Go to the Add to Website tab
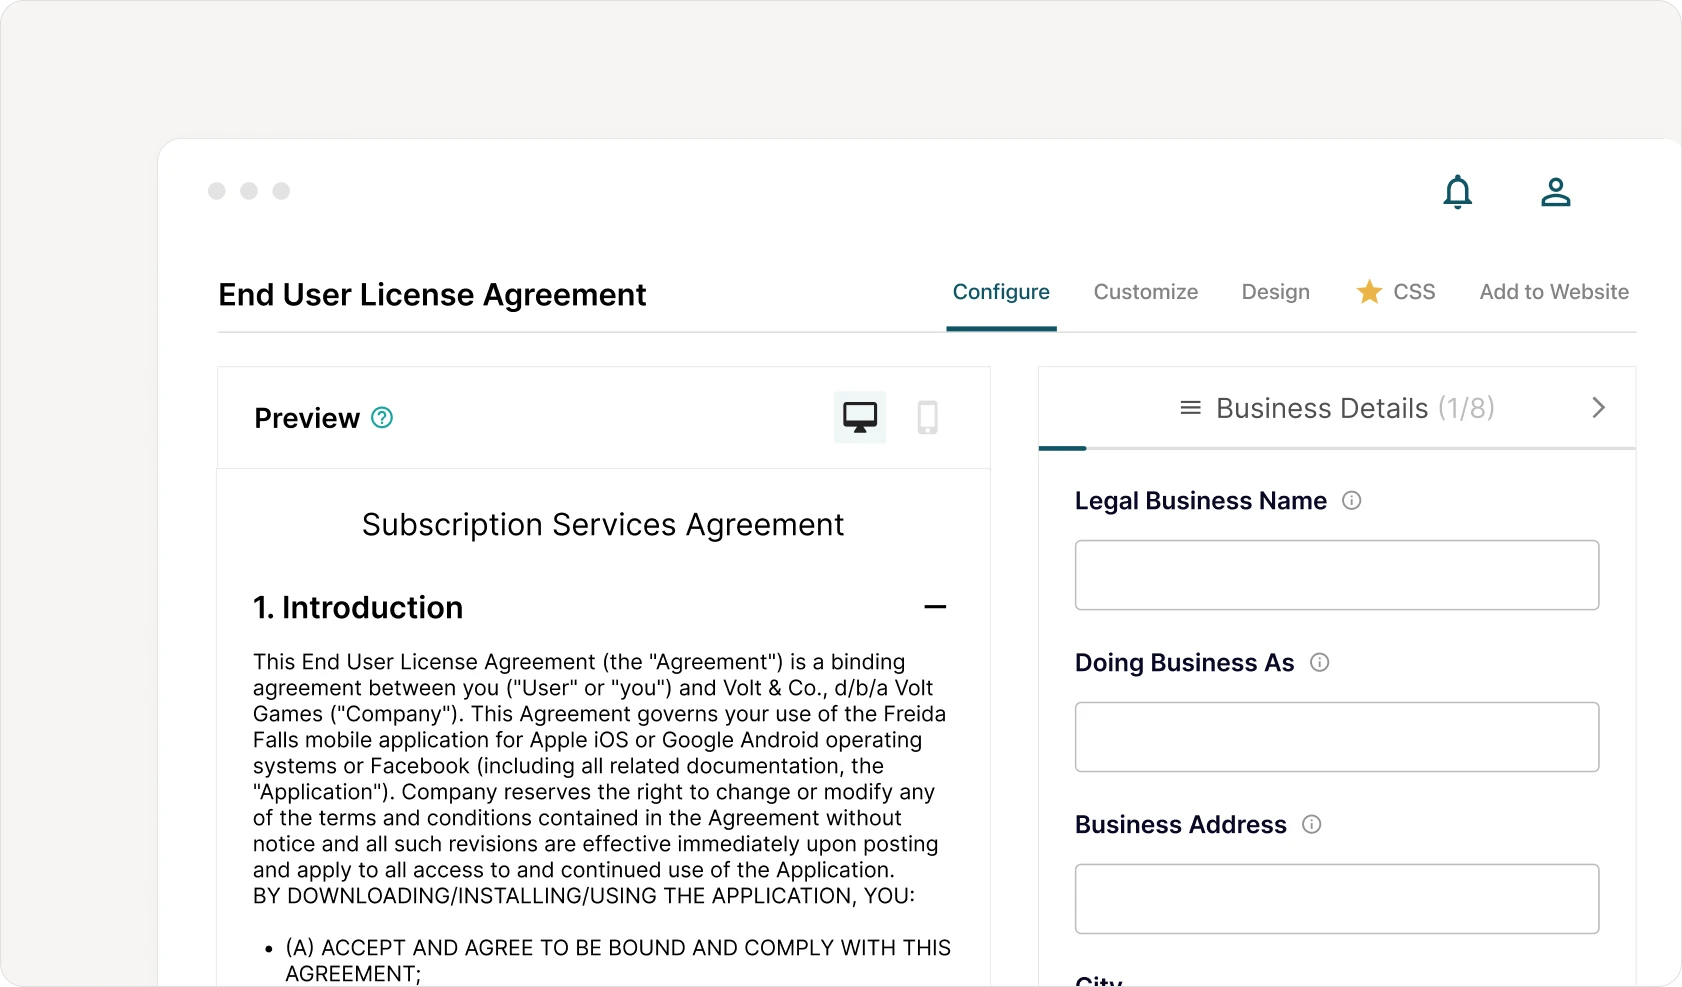 point(1554,292)
